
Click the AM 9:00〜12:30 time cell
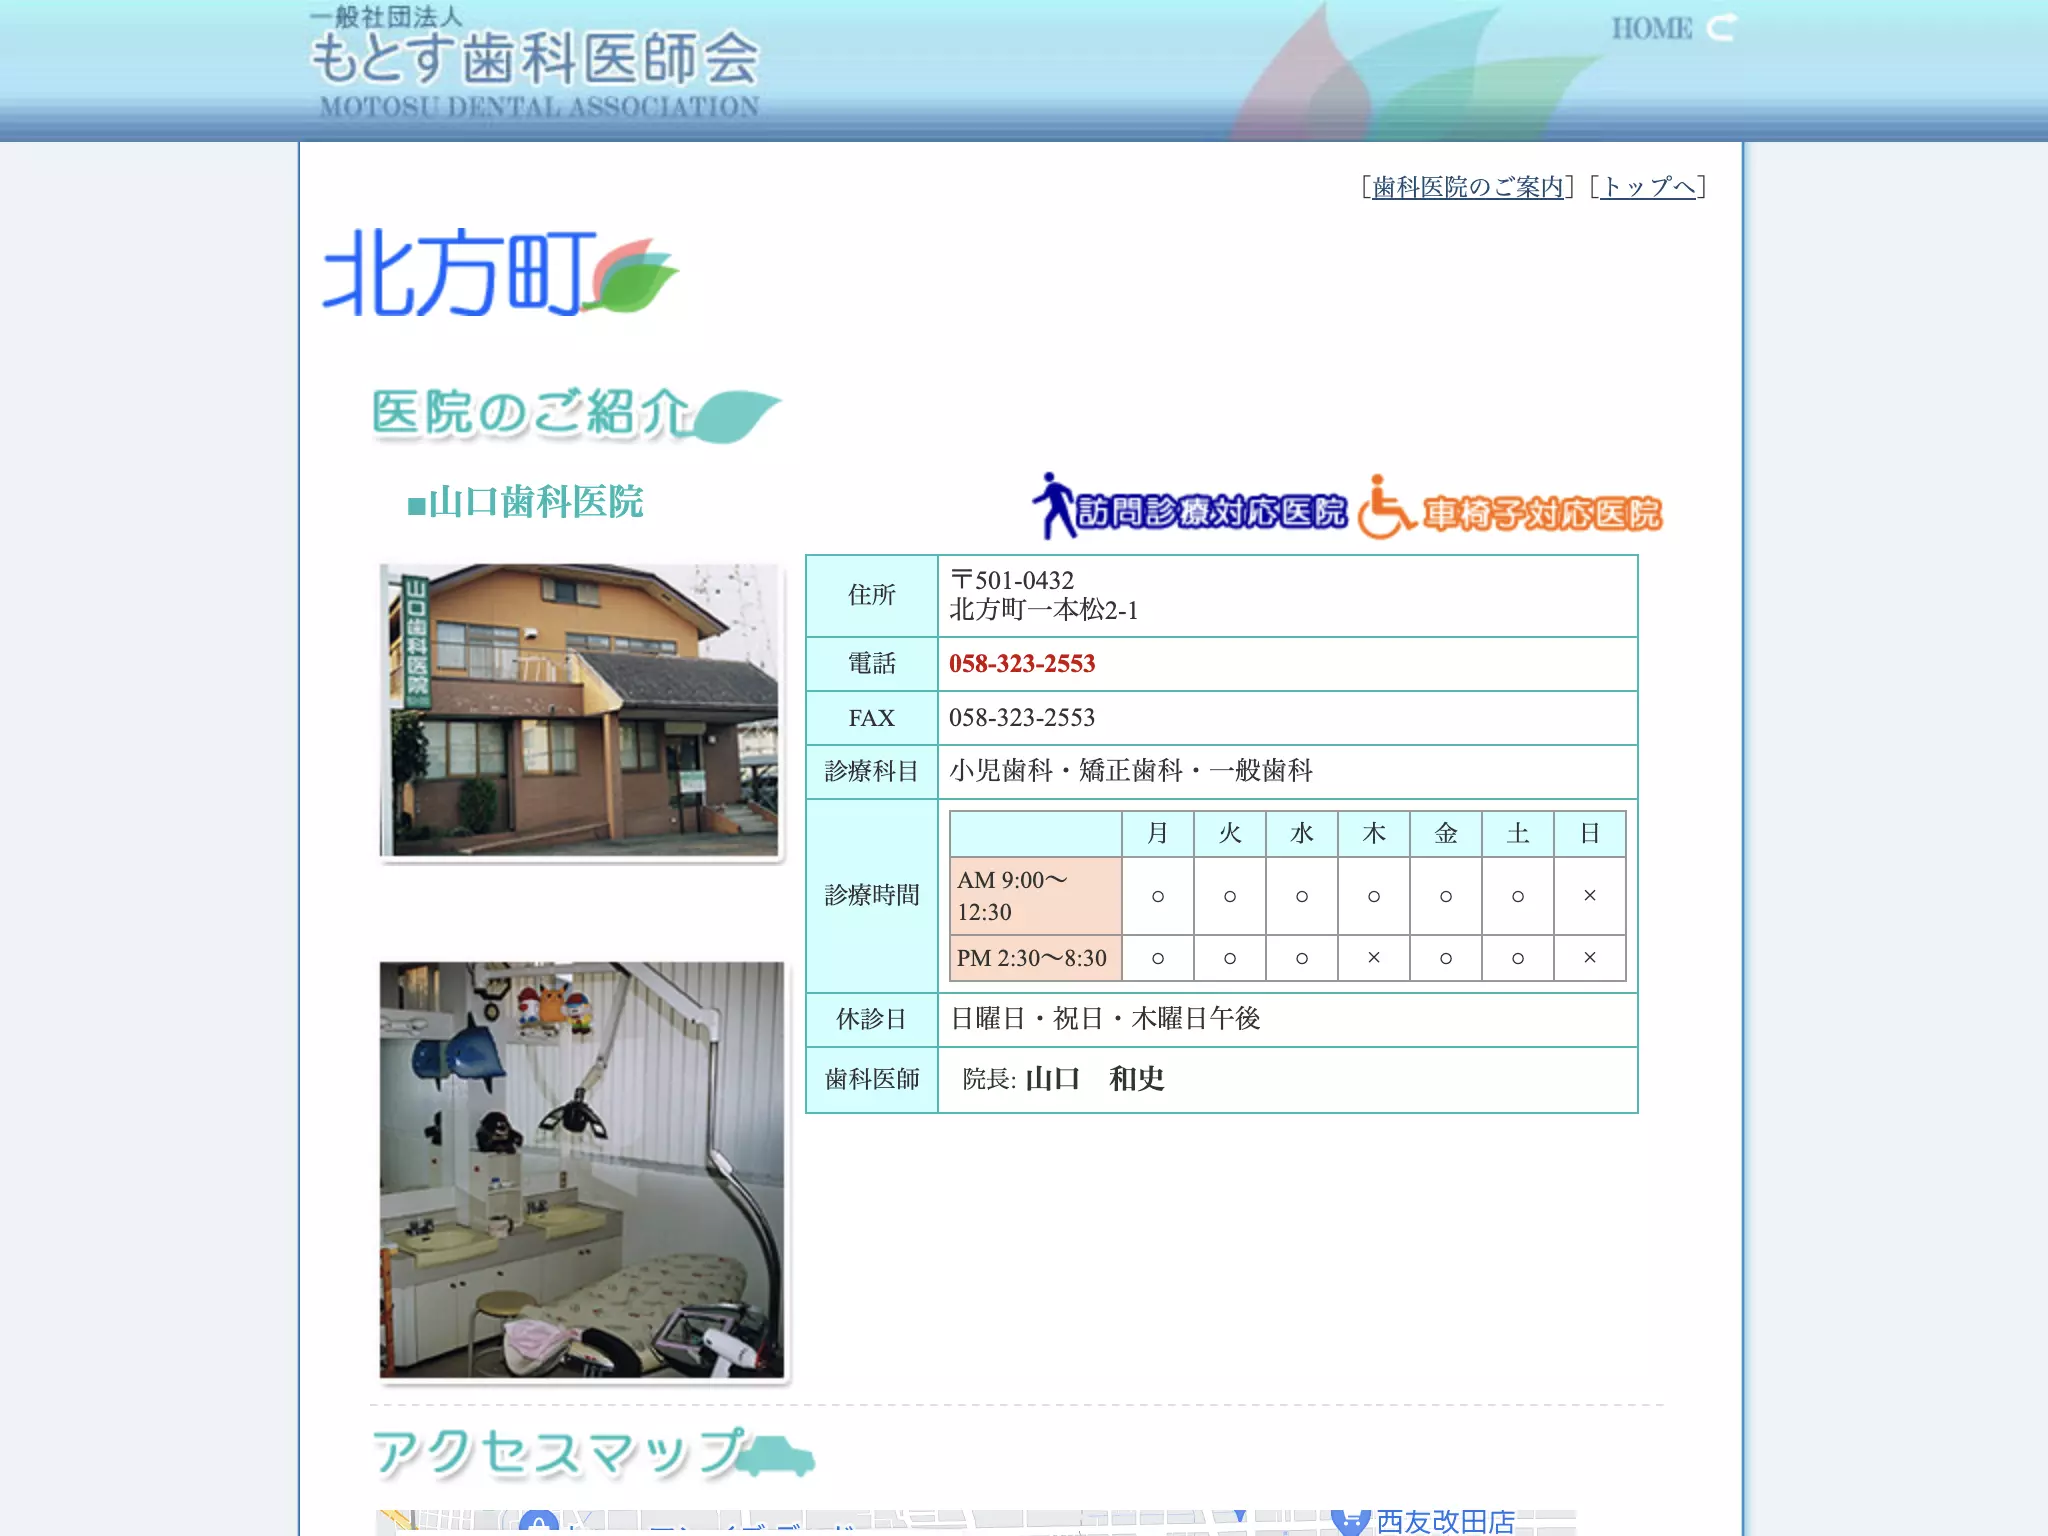(x=1036, y=896)
